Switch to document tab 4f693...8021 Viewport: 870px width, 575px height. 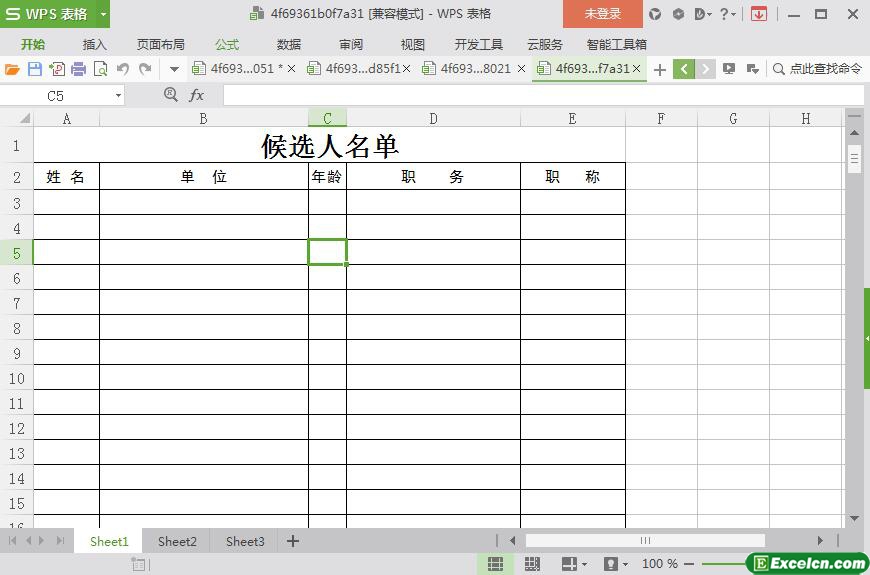(x=467, y=68)
